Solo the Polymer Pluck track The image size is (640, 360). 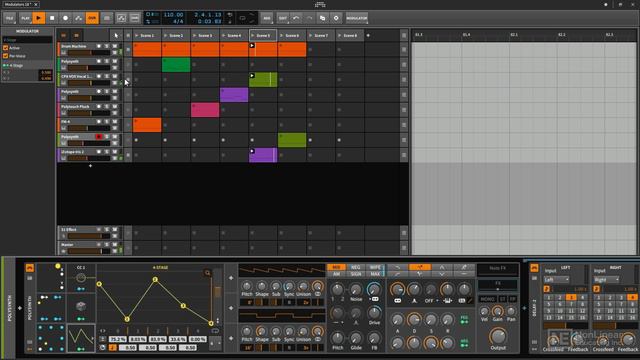click(x=107, y=107)
